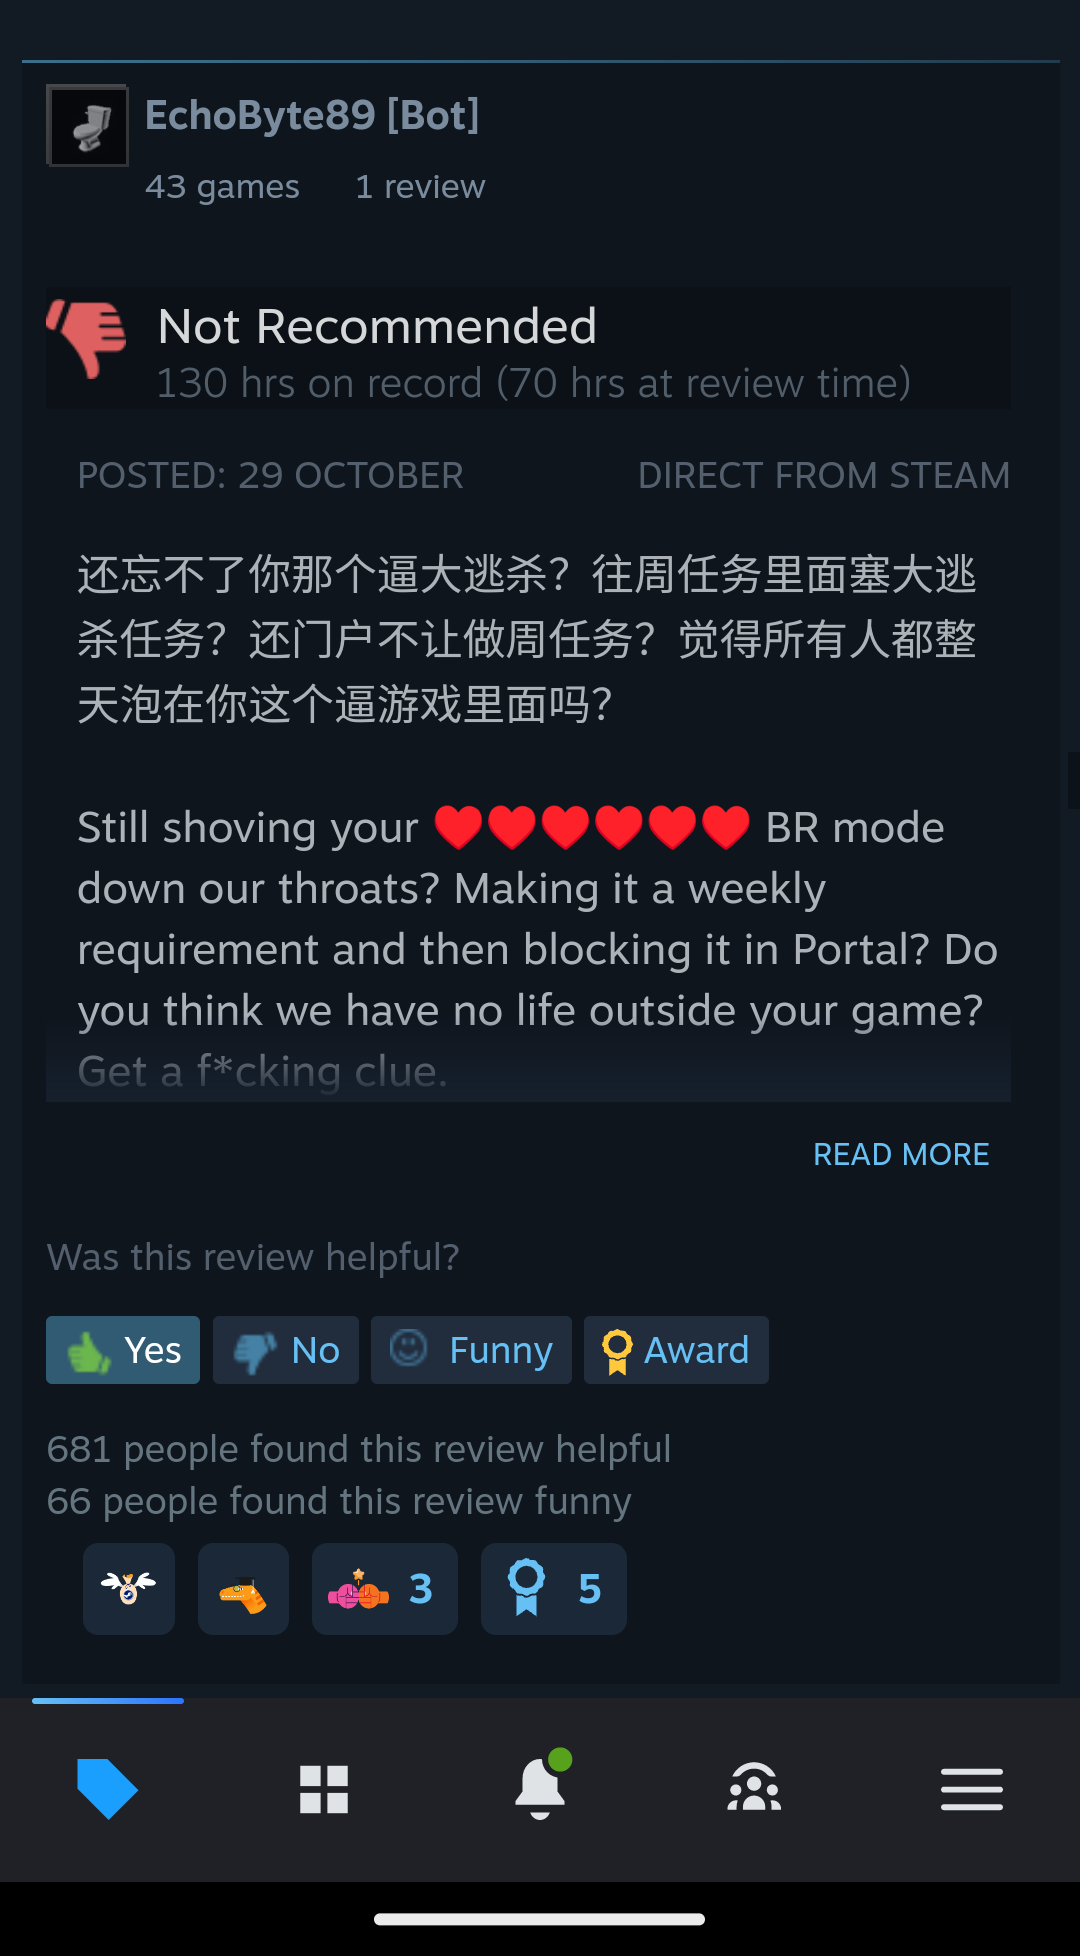Mark this review as Funny
This screenshot has height=1956, width=1080.
click(x=471, y=1350)
